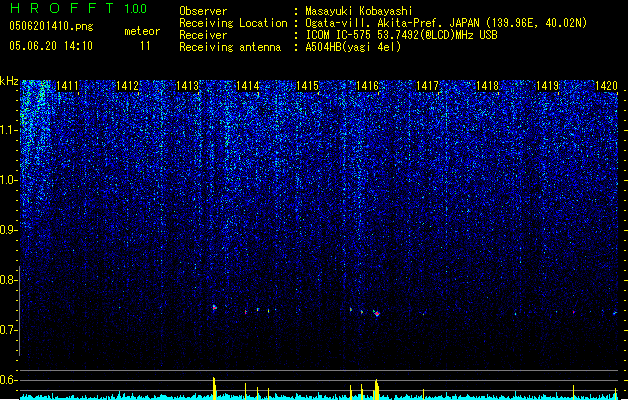This screenshot has height=400, width=629.
Task: Click the 1414 time marker
Action: pos(248,85)
